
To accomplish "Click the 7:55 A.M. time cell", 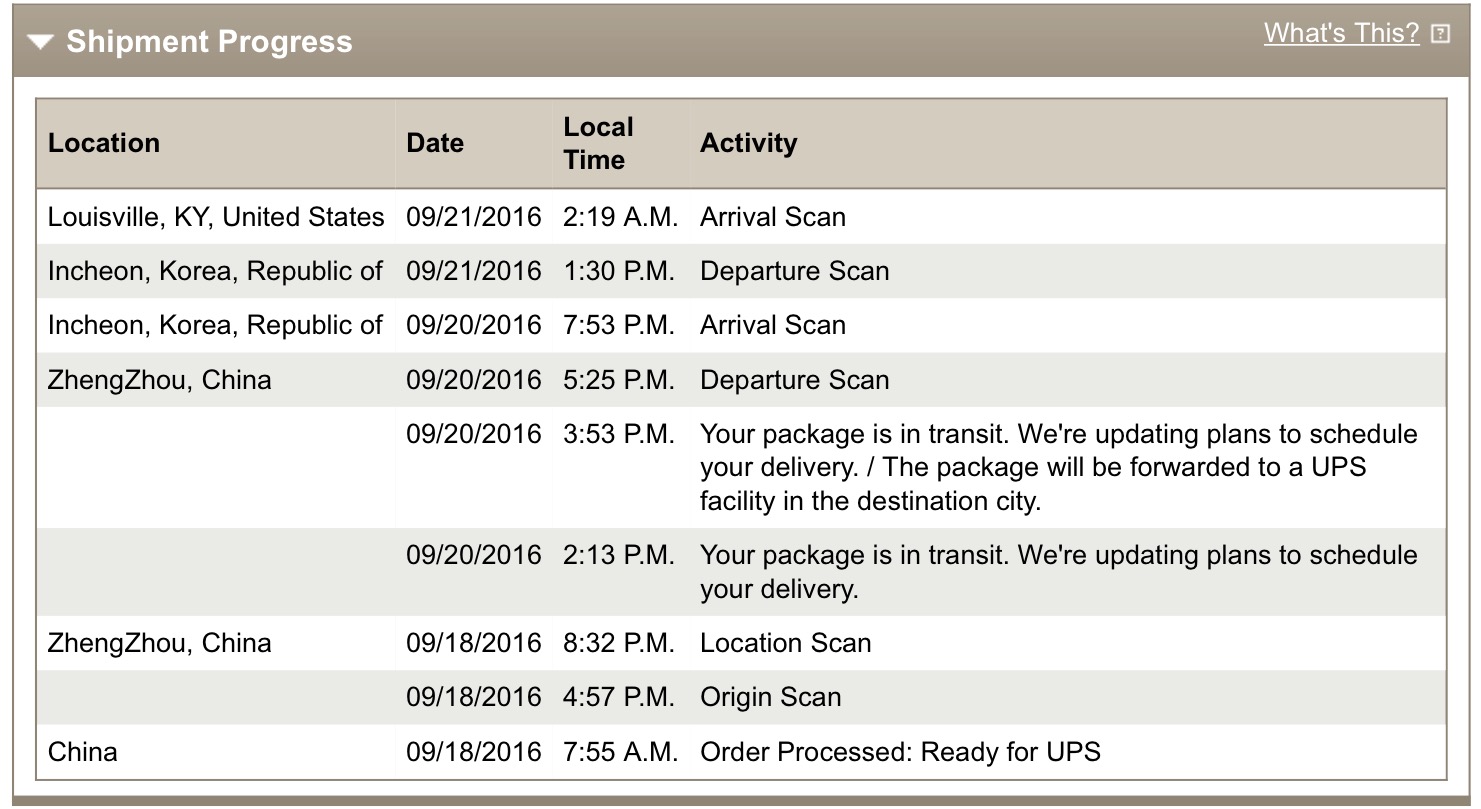I will [x=620, y=751].
